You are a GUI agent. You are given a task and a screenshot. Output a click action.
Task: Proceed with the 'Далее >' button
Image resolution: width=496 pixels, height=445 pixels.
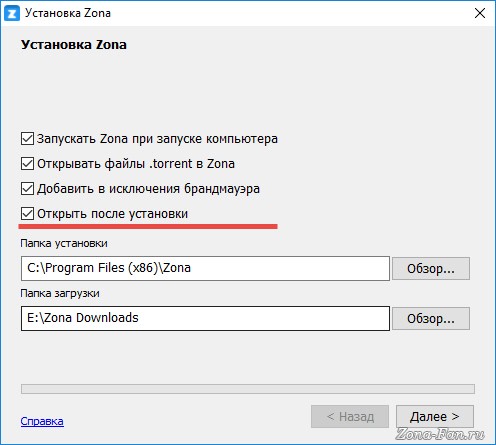coord(435,416)
